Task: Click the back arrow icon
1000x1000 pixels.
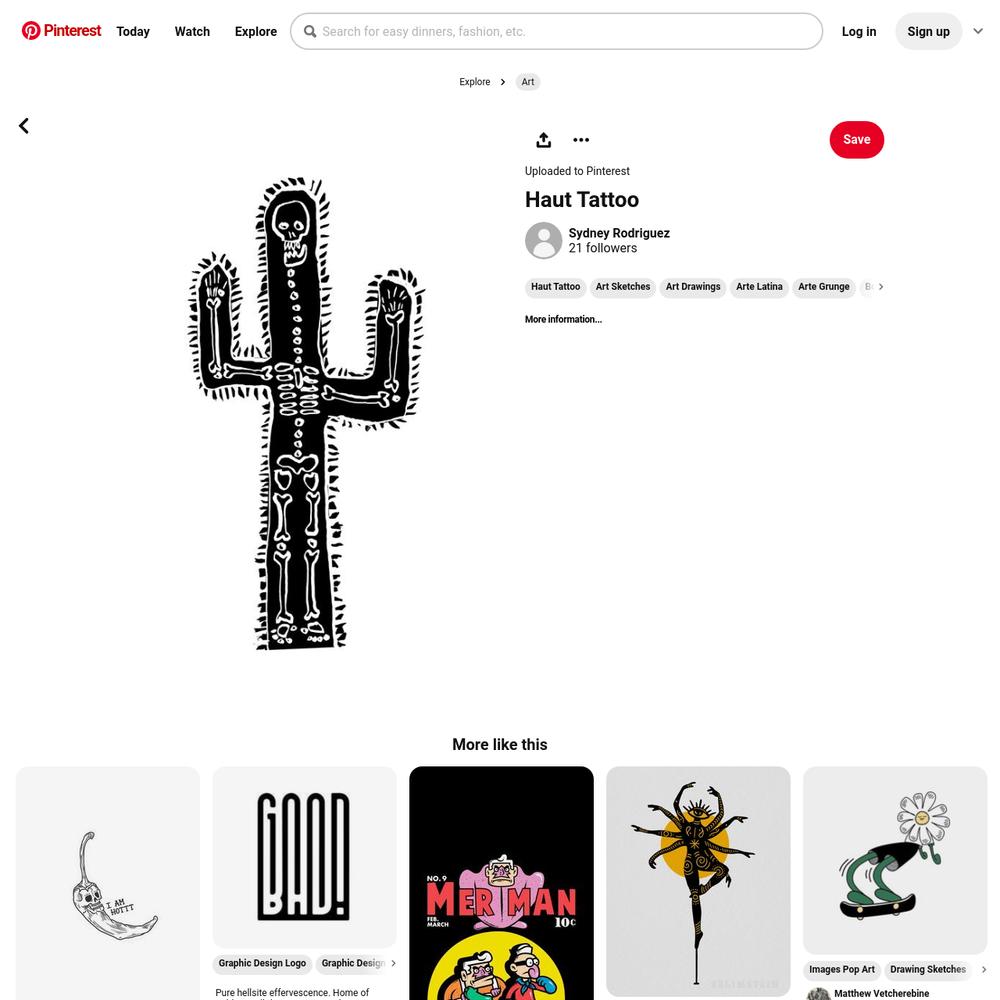Action: coord(24,126)
